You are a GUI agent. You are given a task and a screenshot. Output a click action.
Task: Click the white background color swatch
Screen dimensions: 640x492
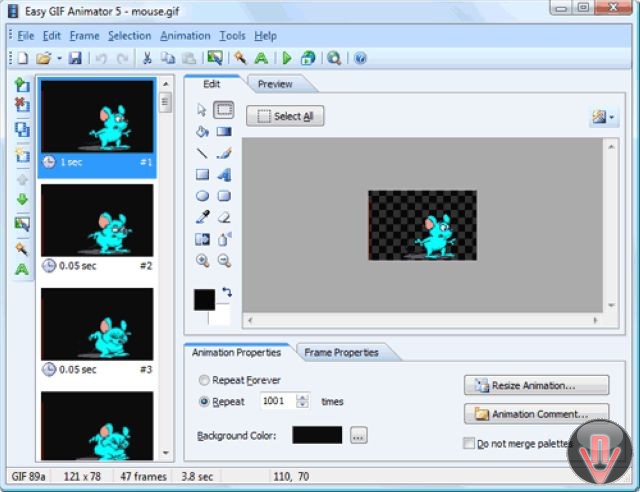click(x=220, y=316)
